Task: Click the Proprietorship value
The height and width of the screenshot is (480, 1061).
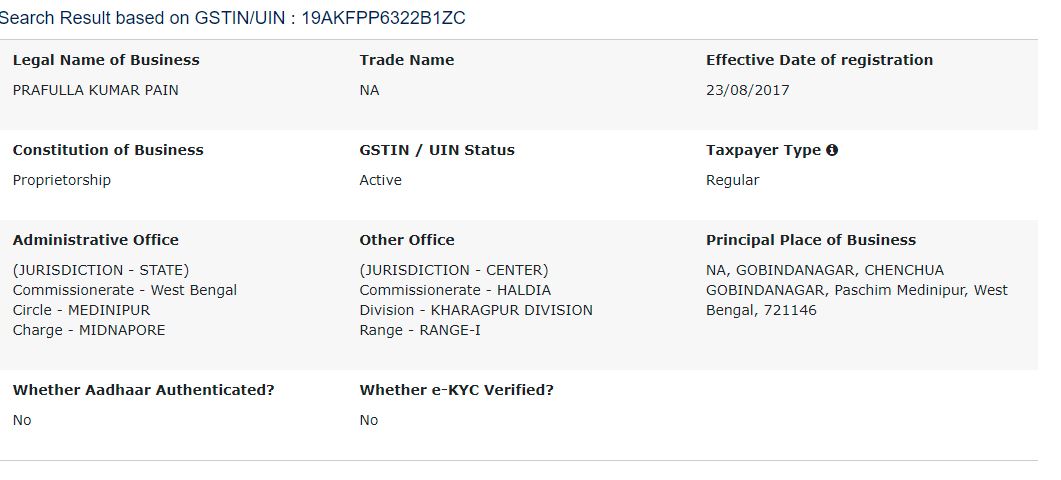Action: click(62, 180)
